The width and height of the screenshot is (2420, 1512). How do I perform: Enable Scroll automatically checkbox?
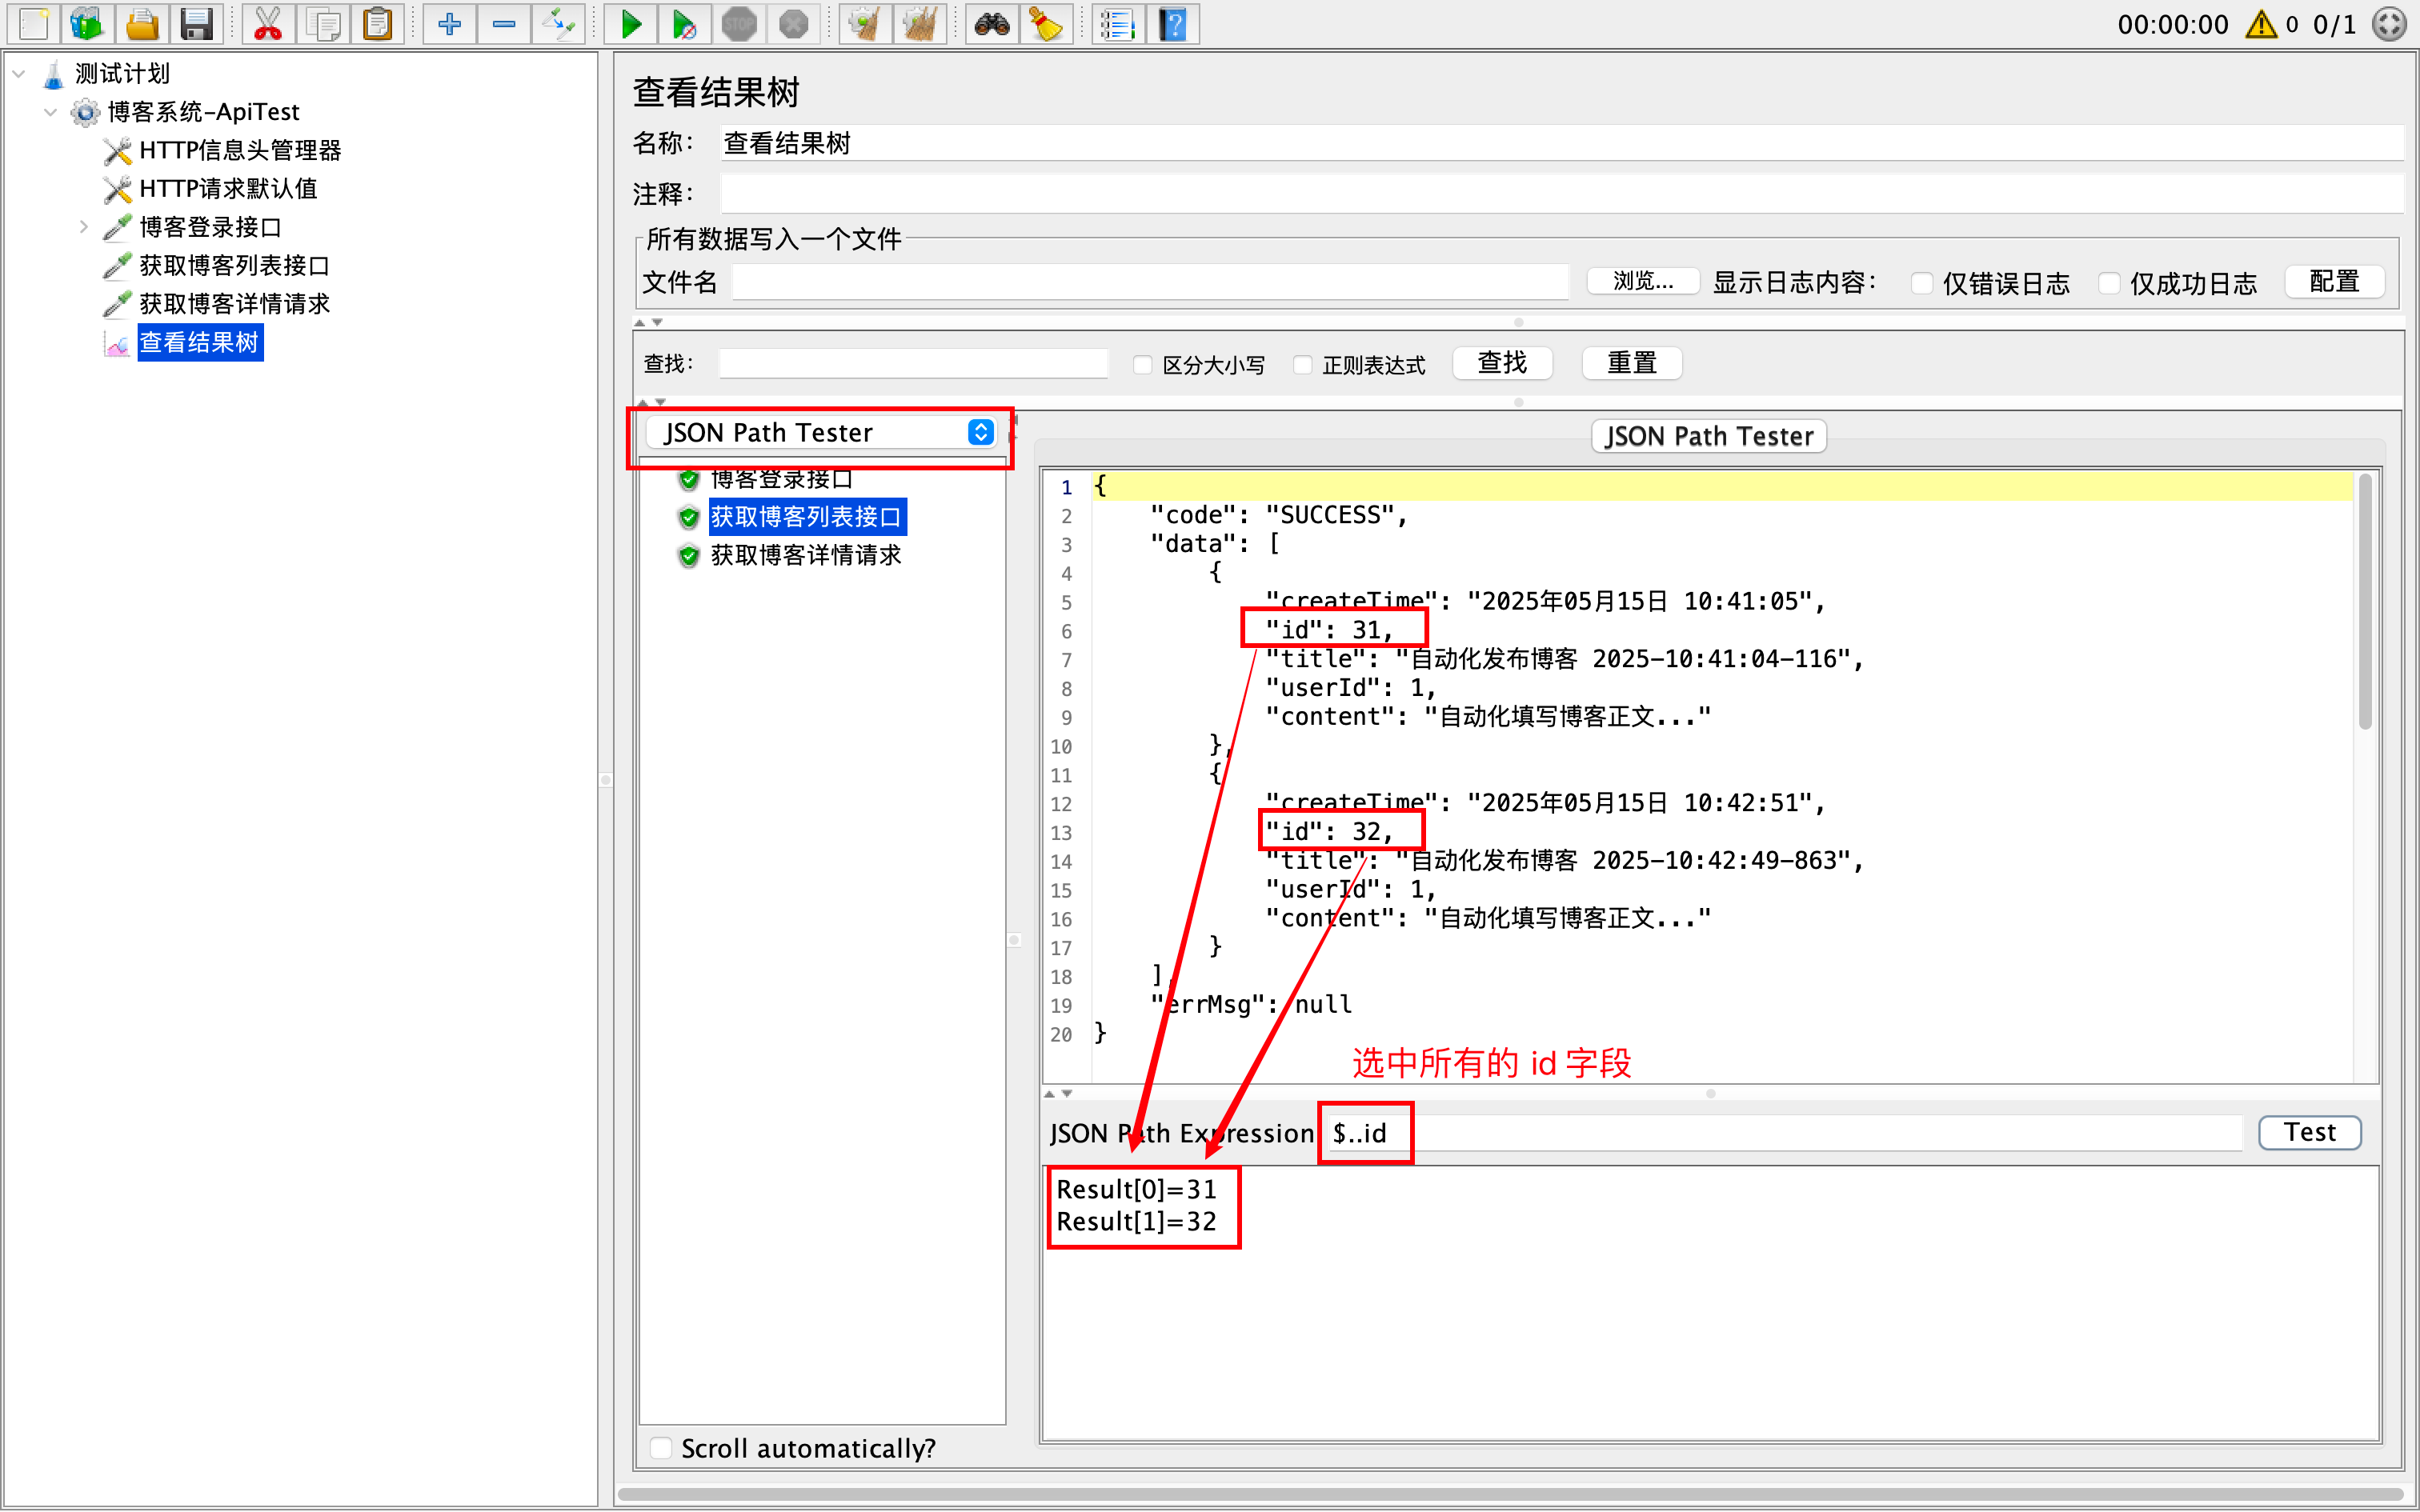(x=660, y=1448)
